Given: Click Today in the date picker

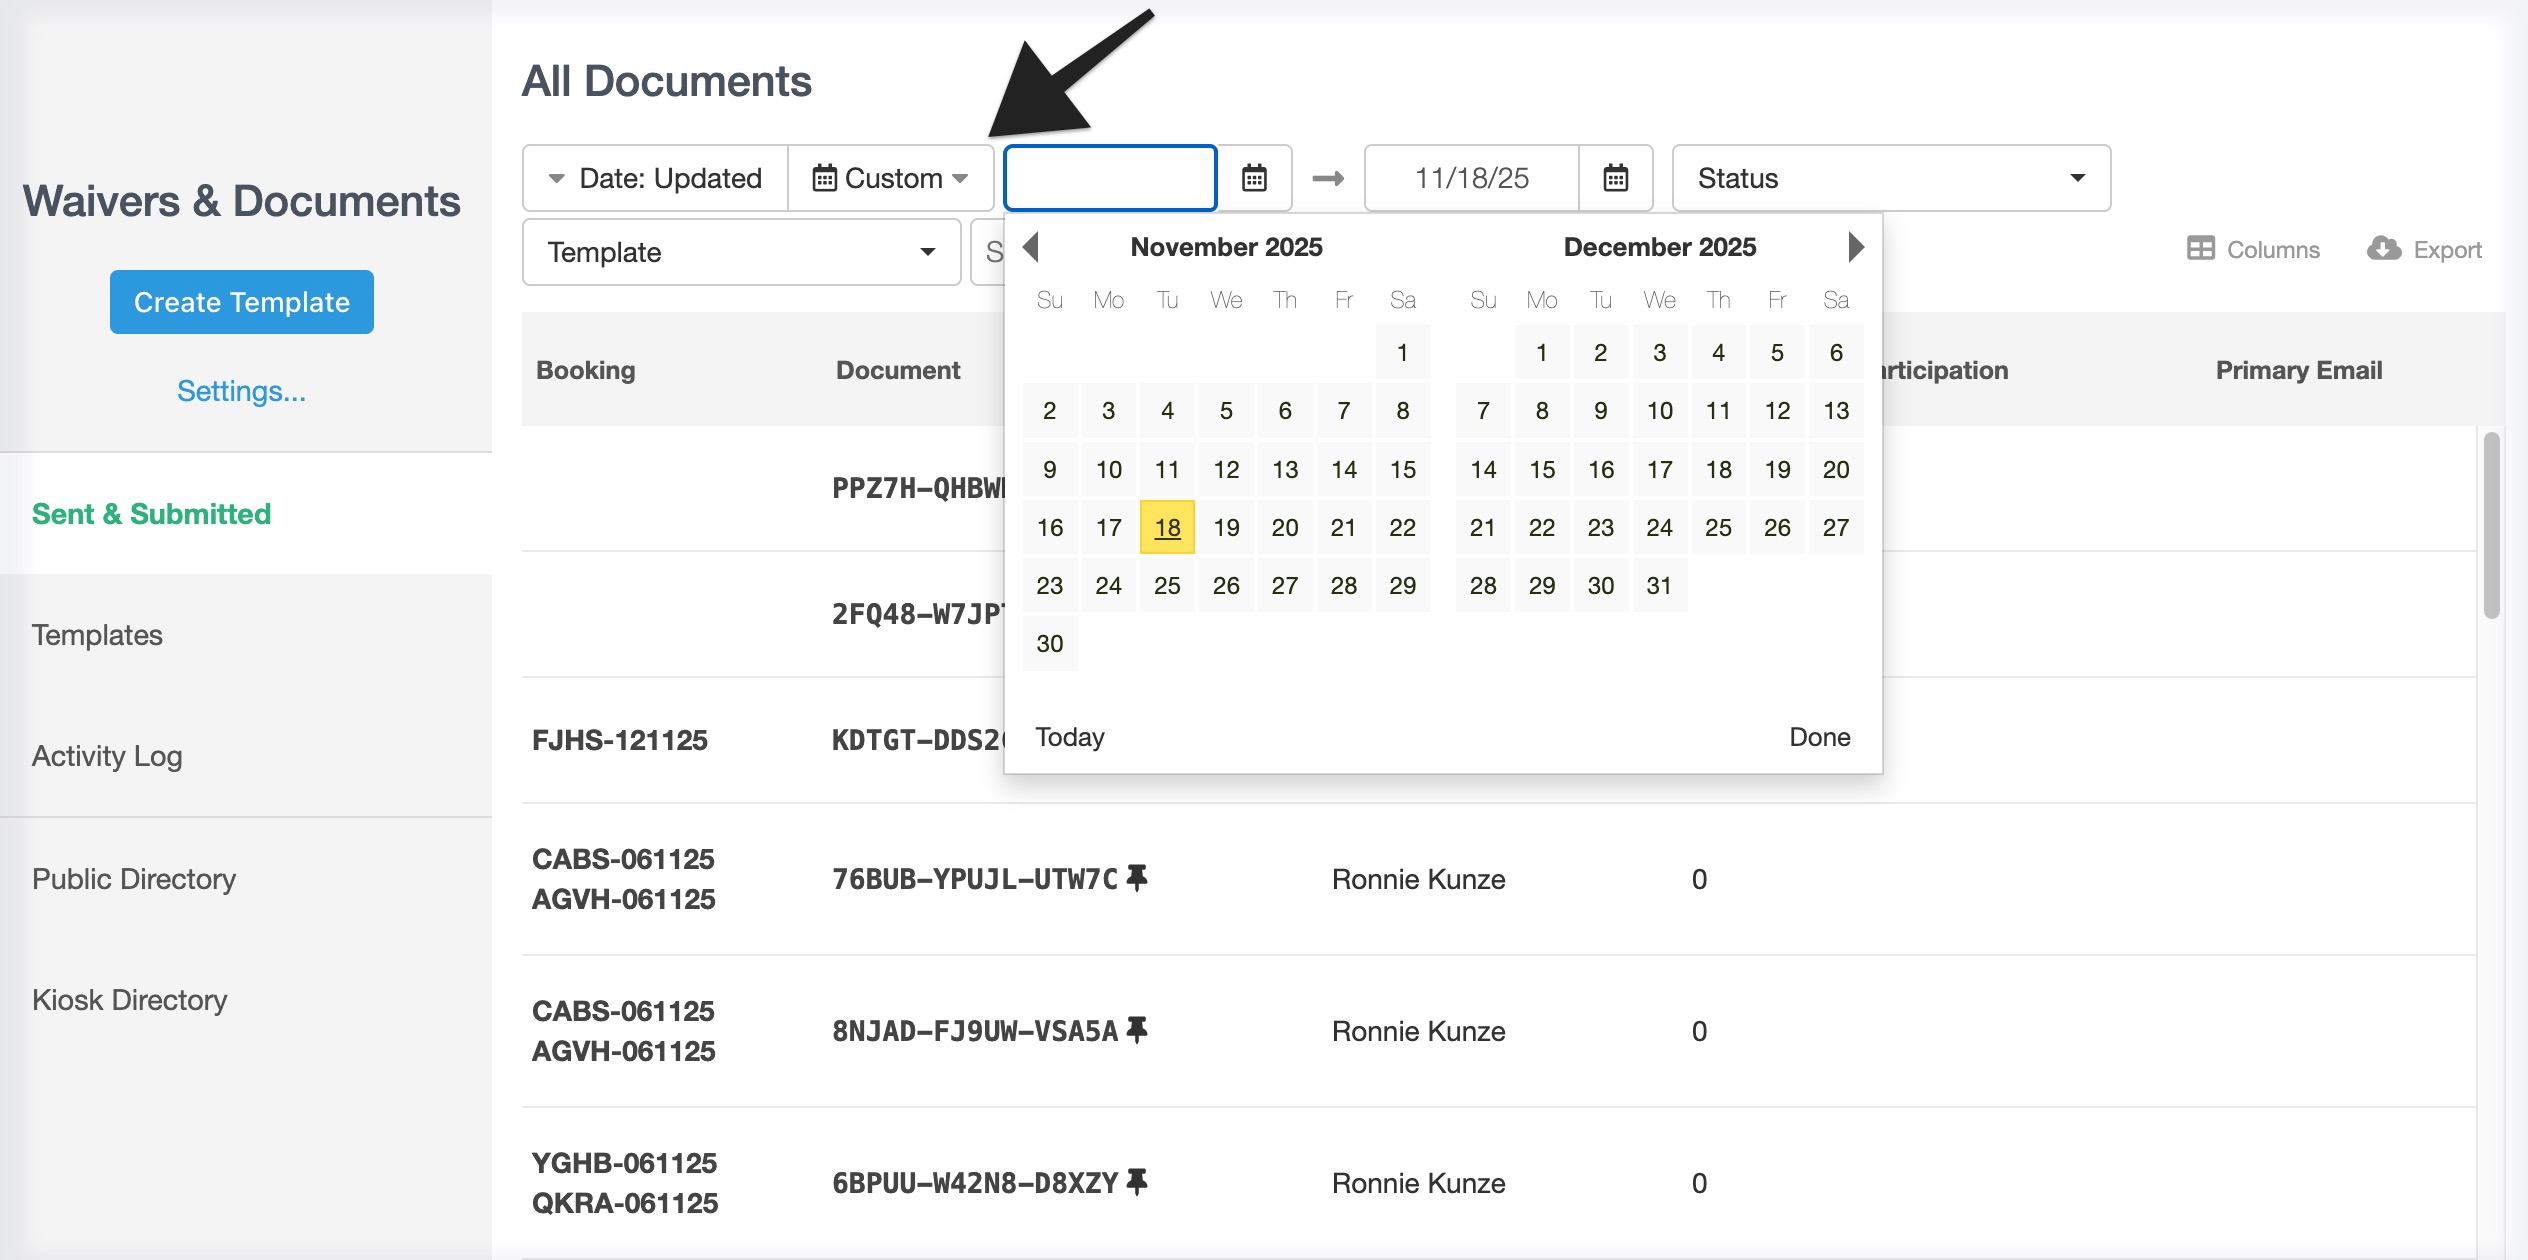Looking at the screenshot, I should point(1070,737).
